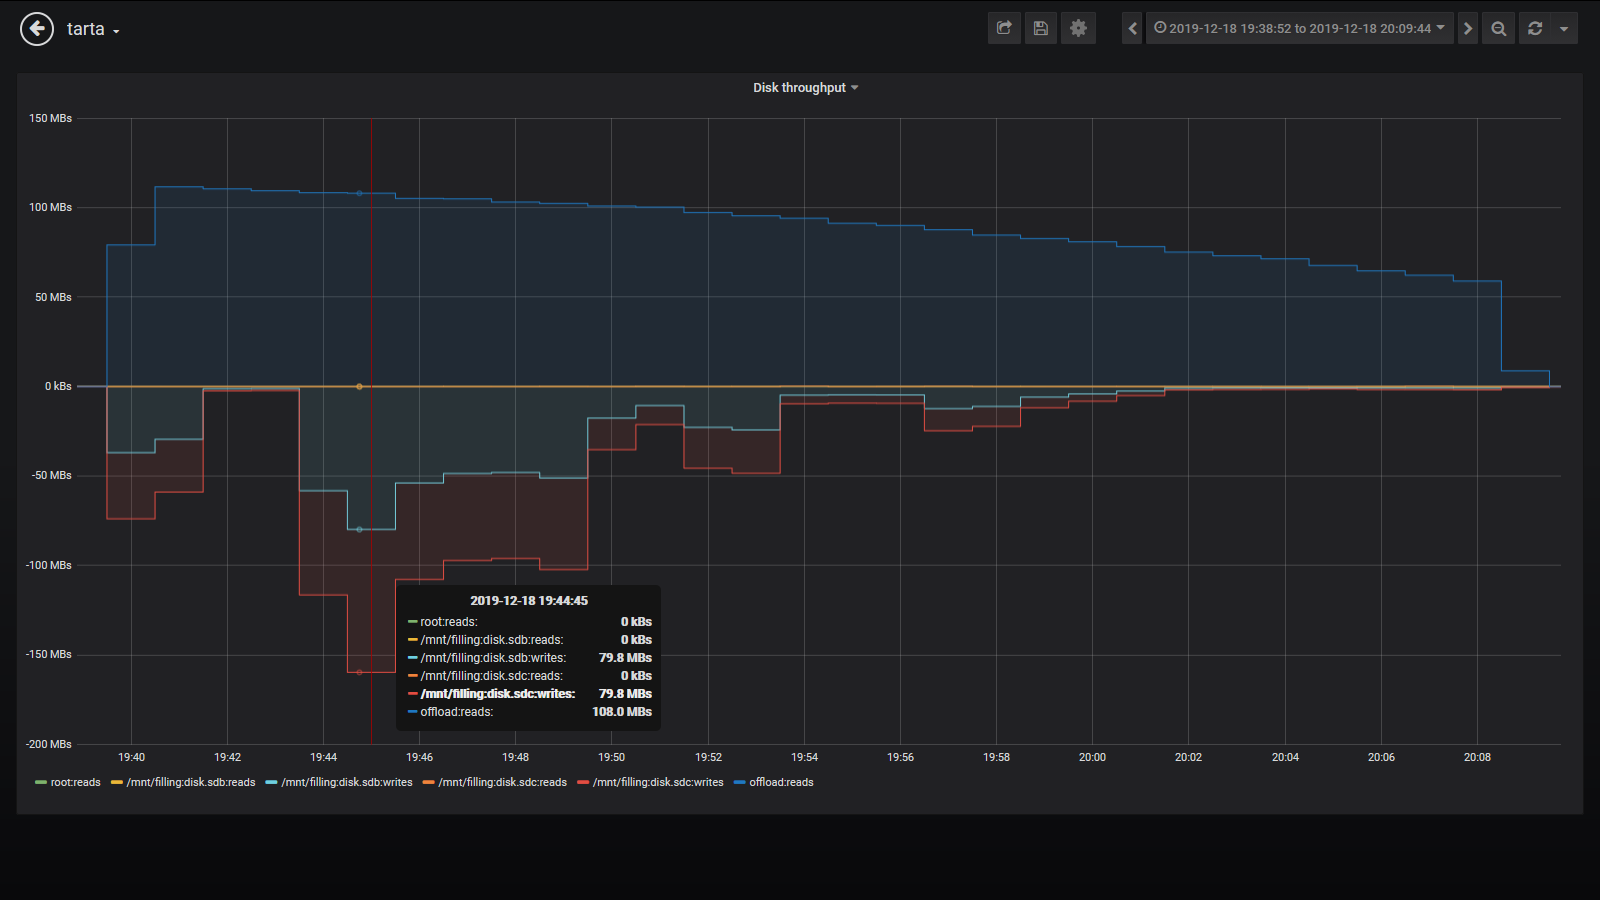The image size is (1600, 900).
Task: Save the dashboard with the floppy icon
Action: point(1041,28)
